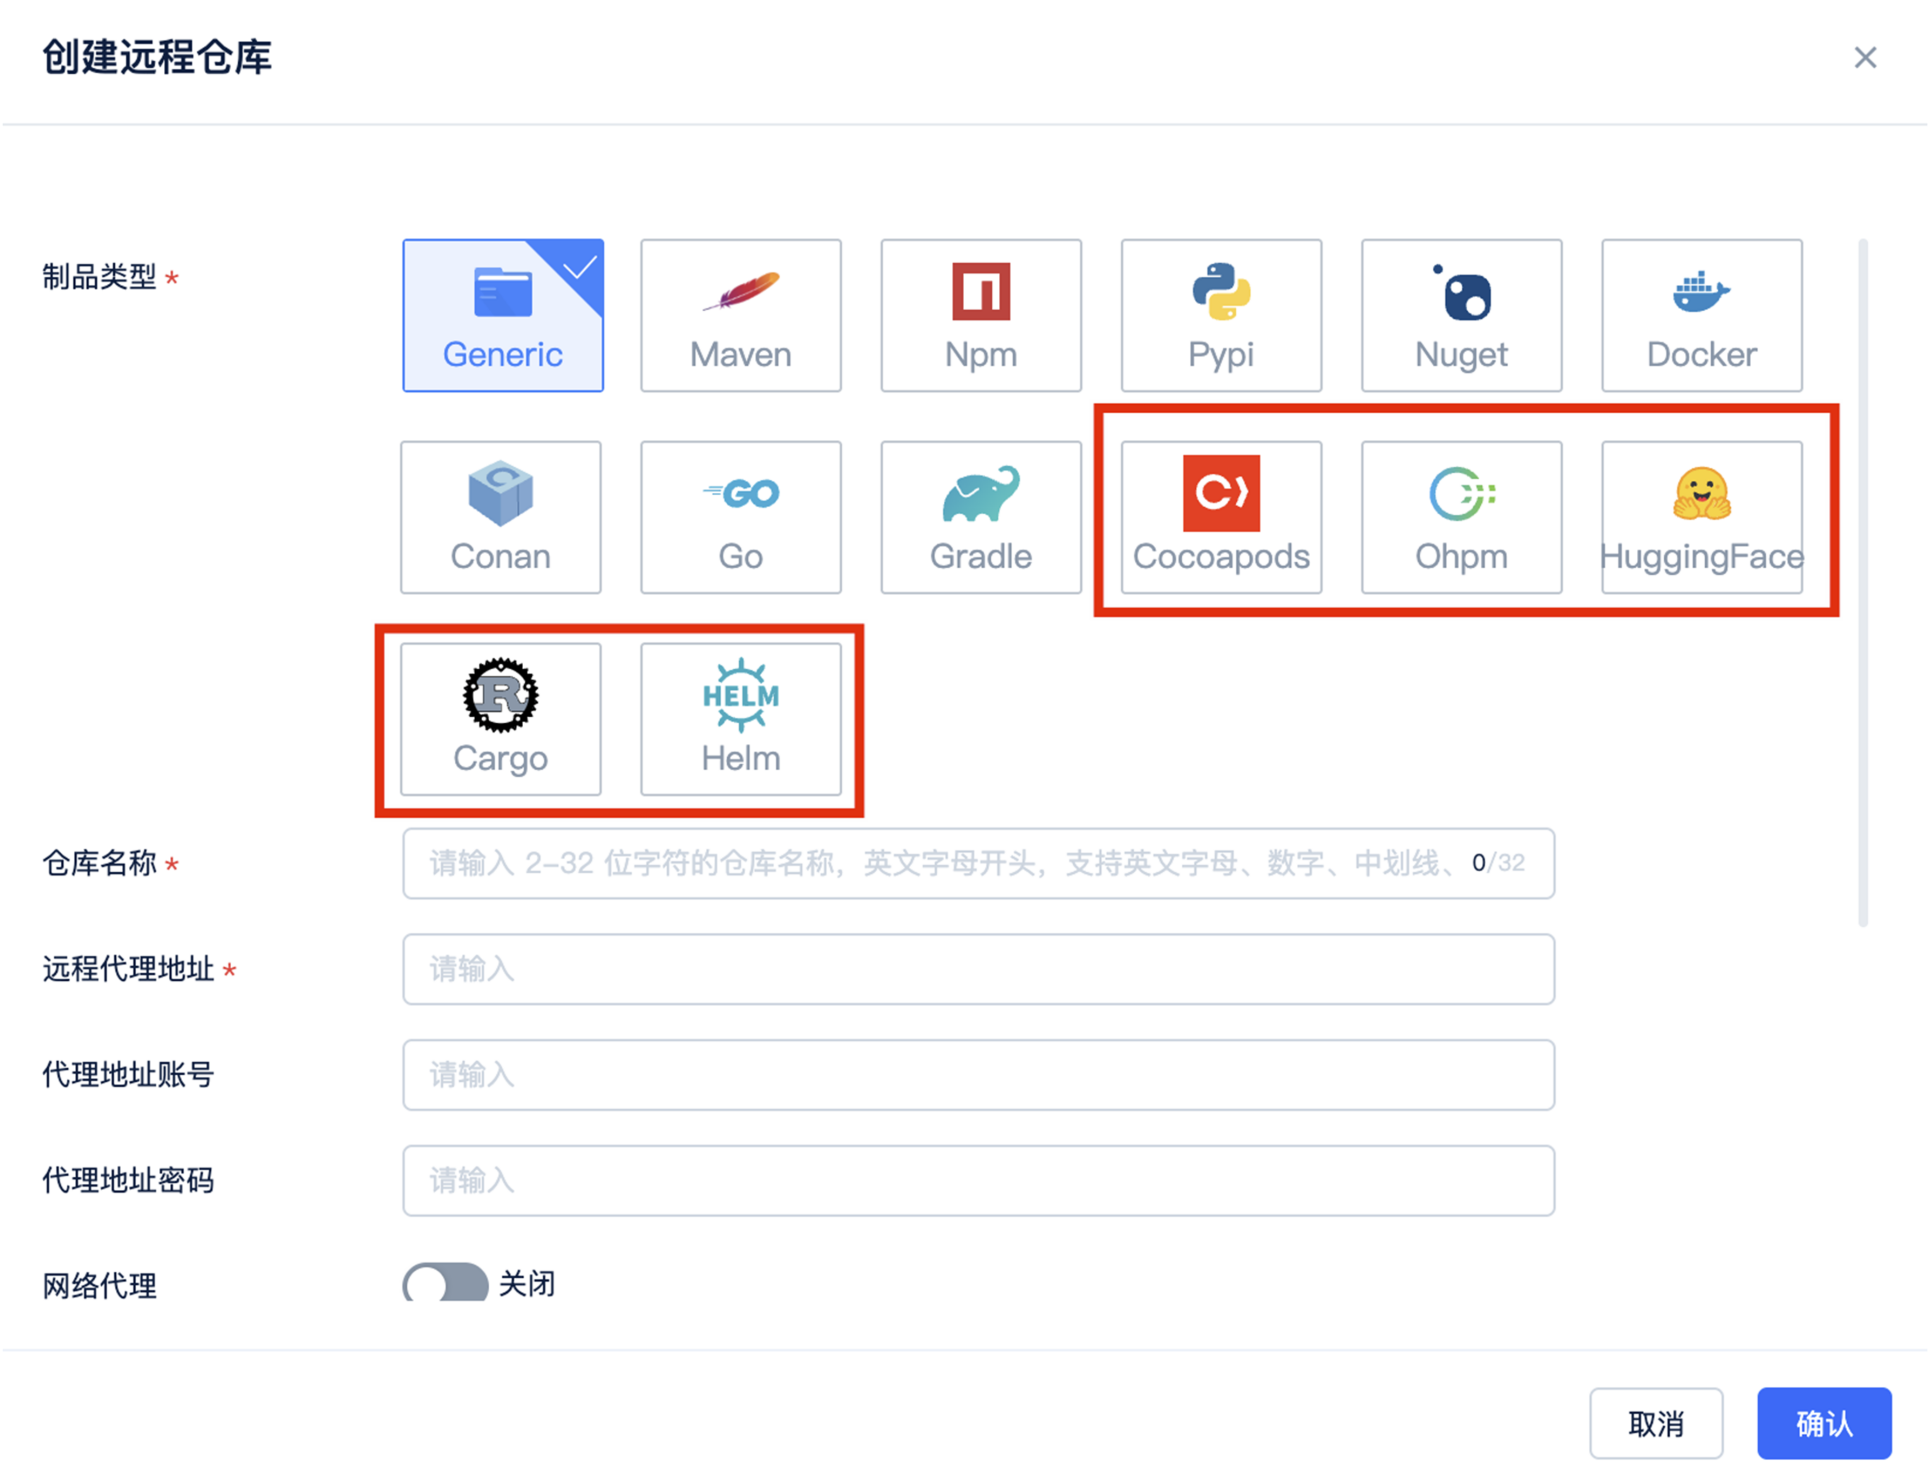Image resolution: width=1929 pixels, height=1481 pixels.
Task: Select the Cocoapods artifact type
Action: (x=1220, y=517)
